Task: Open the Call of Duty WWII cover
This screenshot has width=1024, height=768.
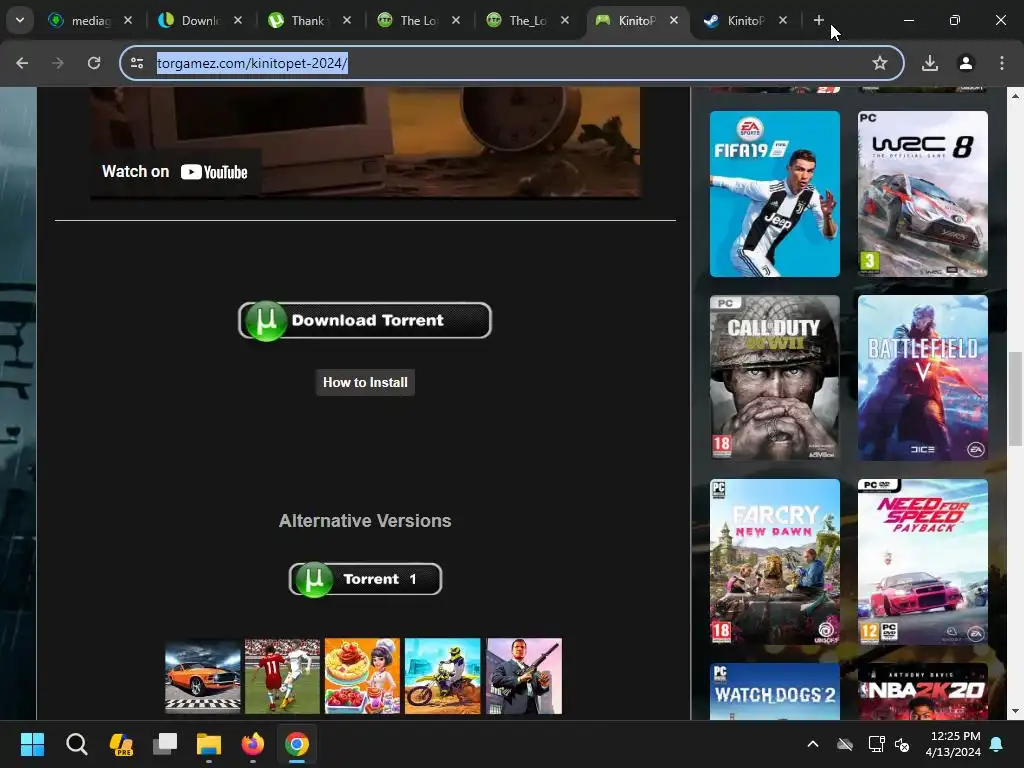Action: 775,378
